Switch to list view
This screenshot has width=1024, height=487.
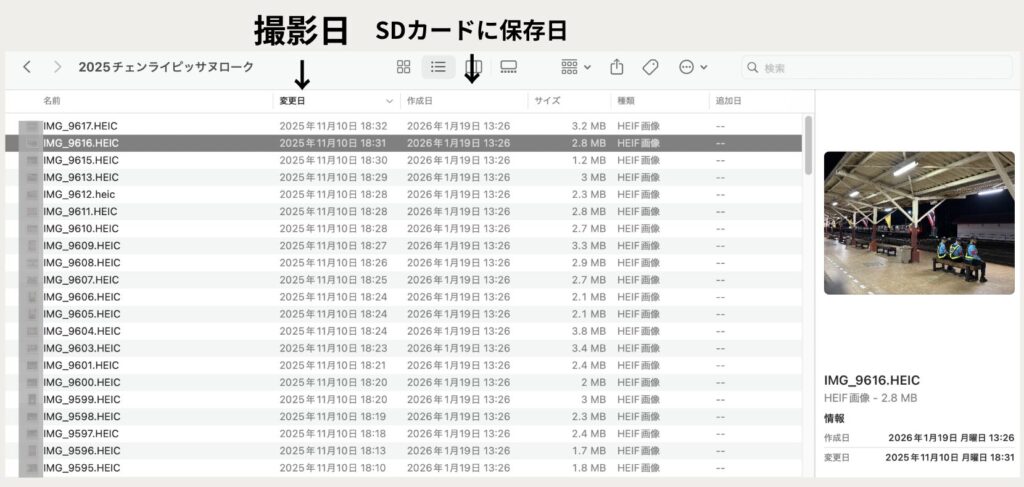tap(438, 67)
